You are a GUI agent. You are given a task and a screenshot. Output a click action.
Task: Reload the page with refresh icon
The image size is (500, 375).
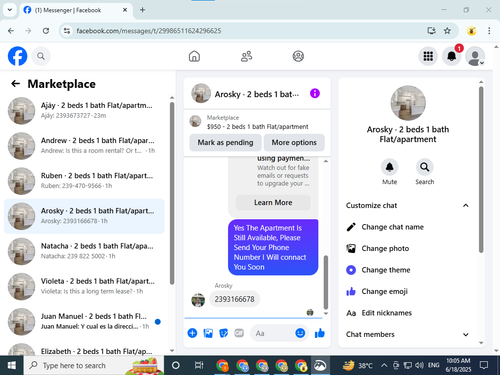click(46, 31)
